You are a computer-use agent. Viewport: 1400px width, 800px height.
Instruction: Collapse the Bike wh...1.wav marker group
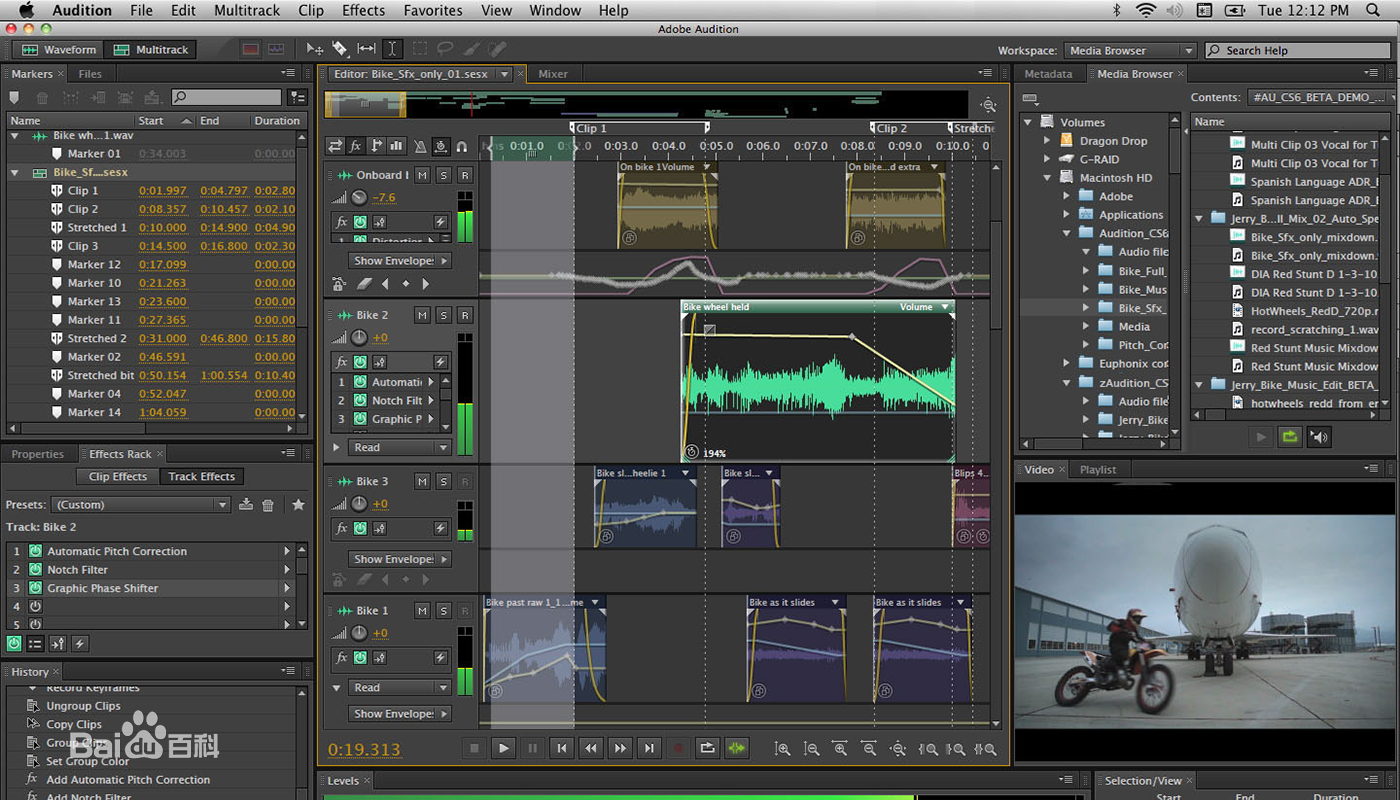15,135
